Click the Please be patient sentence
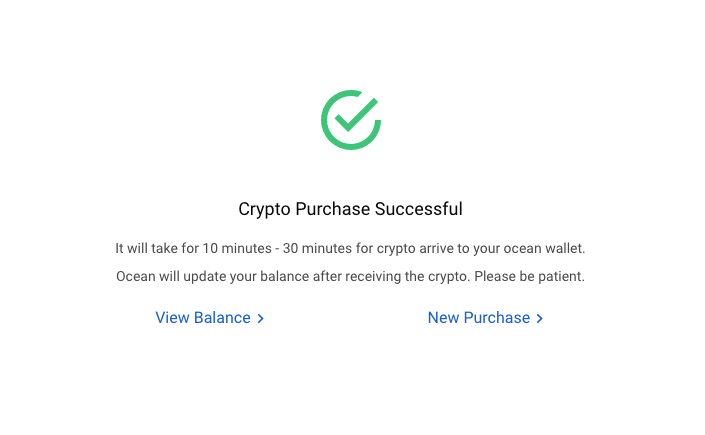705x435 pixels. (529, 276)
